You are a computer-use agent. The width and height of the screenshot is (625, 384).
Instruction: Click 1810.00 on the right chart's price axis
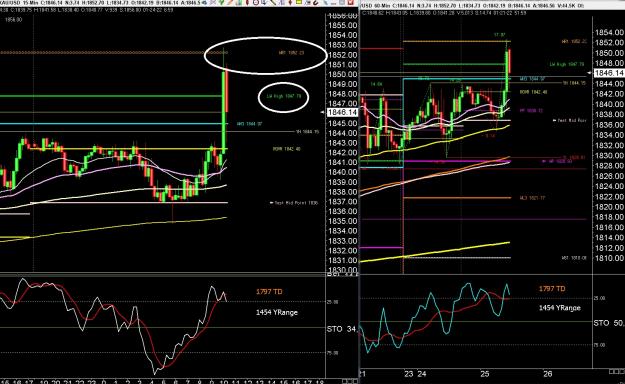[609, 258]
